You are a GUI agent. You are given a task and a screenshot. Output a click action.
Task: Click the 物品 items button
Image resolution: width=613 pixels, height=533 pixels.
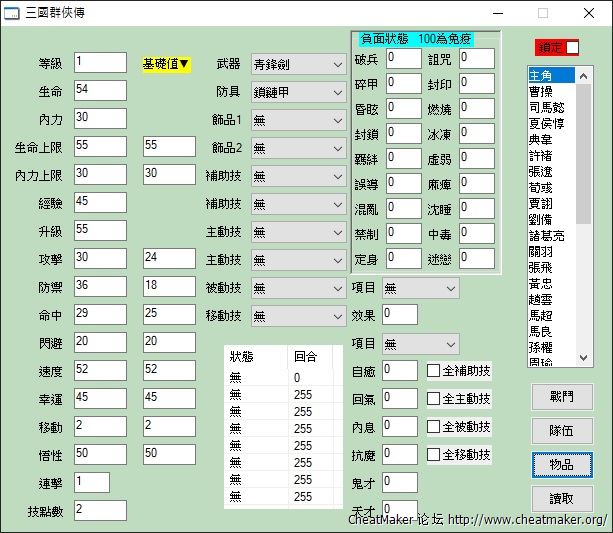[x=562, y=465]
